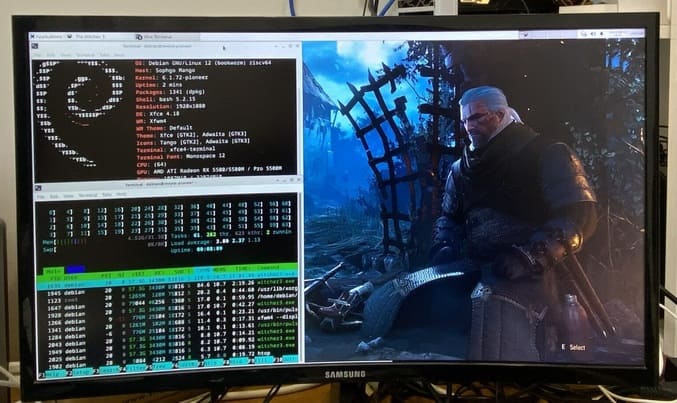The height and width of the screenshot is (403, 677).
Task: Click the Load average text in htop
Action: 217,241
